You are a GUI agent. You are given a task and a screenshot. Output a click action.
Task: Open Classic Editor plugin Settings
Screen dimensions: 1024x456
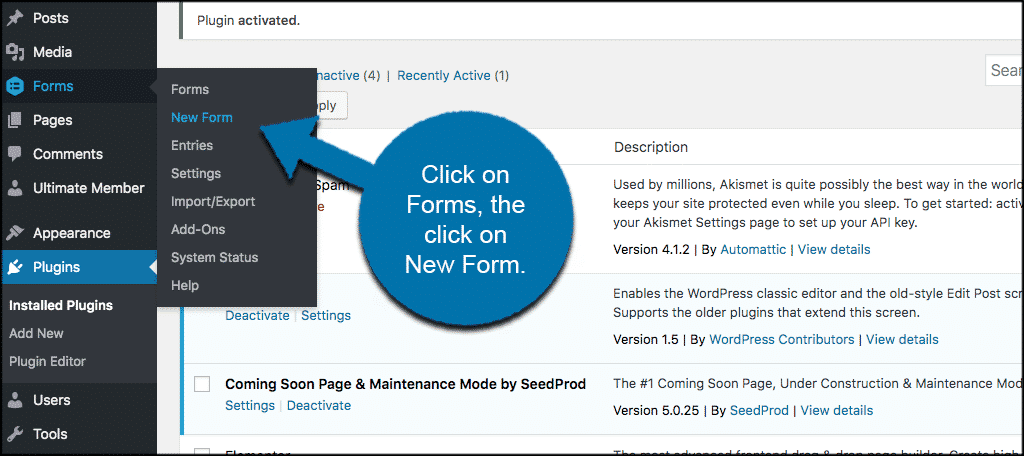tap(326, 316)
